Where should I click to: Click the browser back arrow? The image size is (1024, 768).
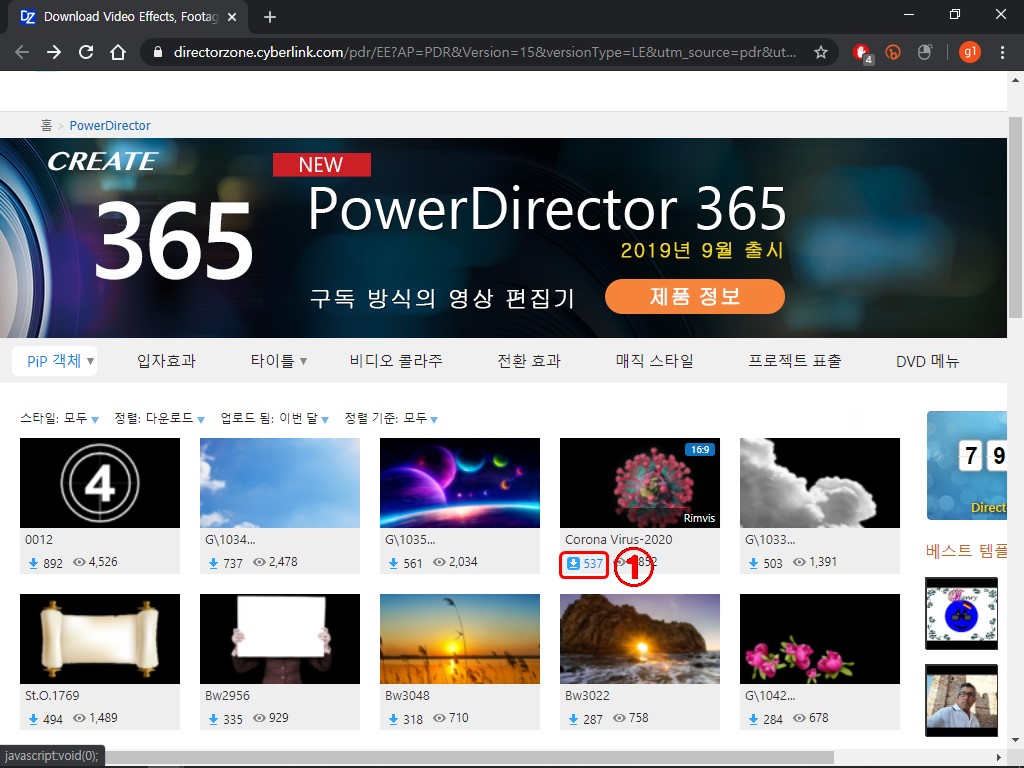point(22,52)
